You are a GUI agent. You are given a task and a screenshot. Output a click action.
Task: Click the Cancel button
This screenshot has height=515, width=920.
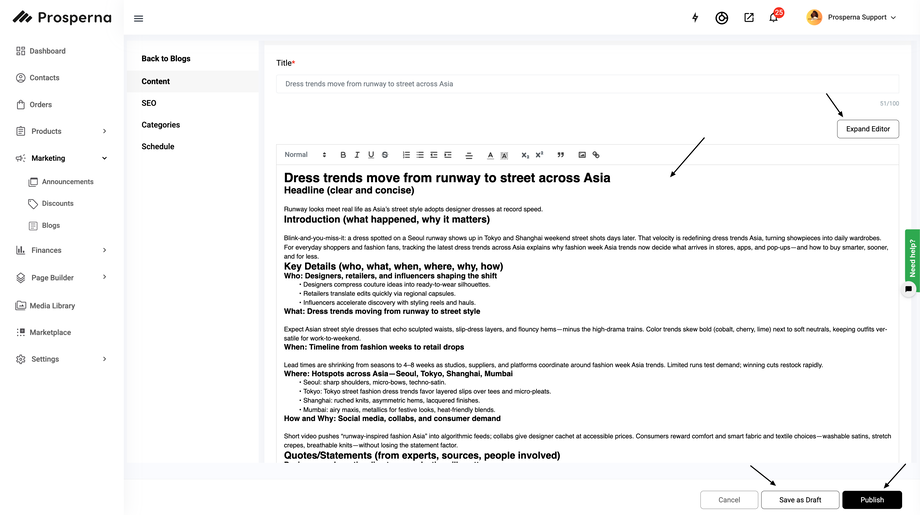pos(729,500)
